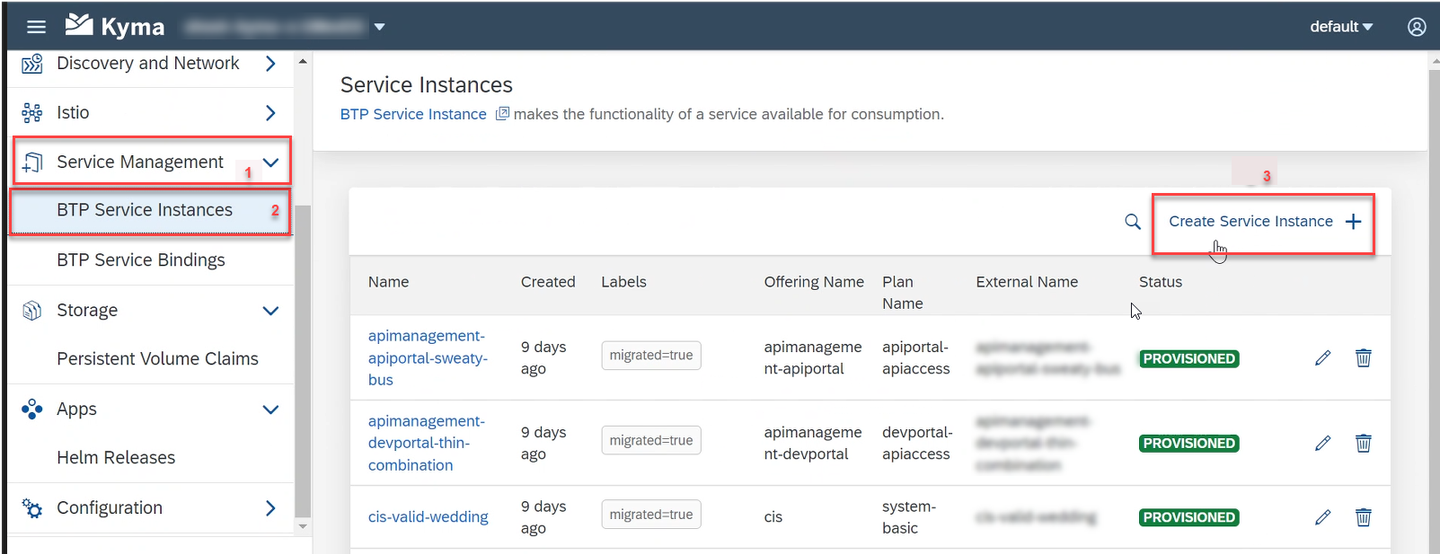
Task: Edit apimanagement-devportal-thin-combination with pencil icon
Action: point(1323,443)
